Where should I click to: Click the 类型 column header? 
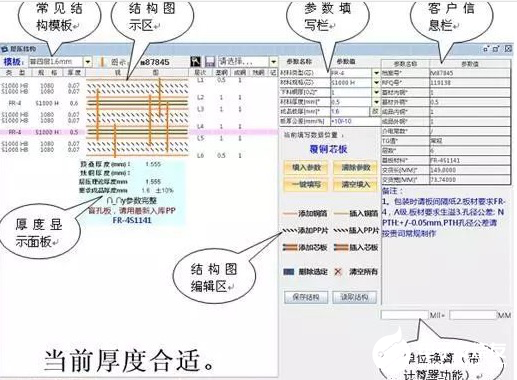pyautogui.click(x=15, y=73)
